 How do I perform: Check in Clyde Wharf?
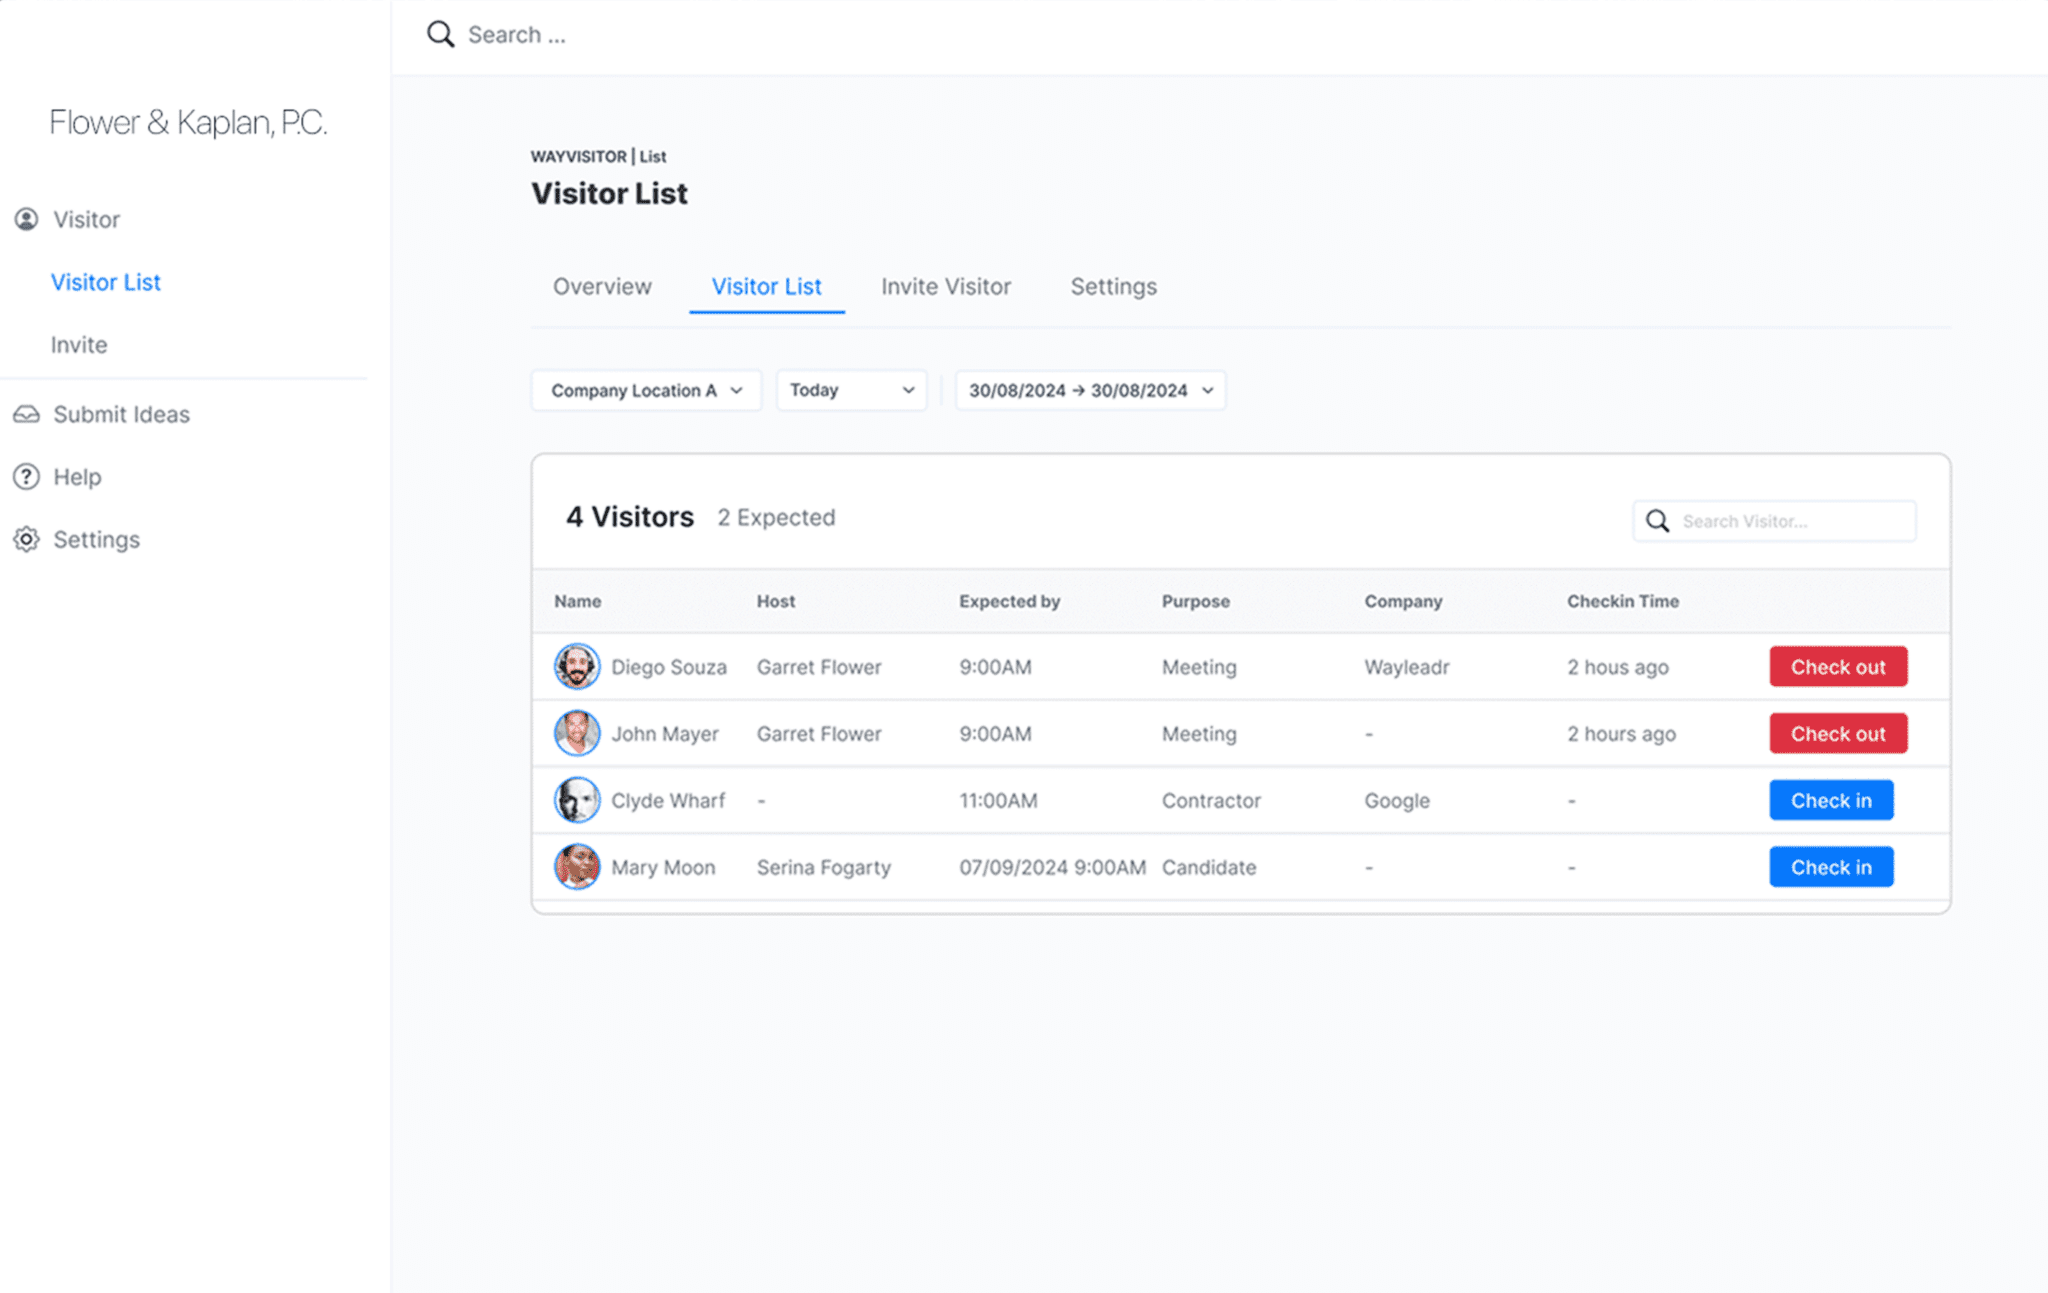(1831, 800)
